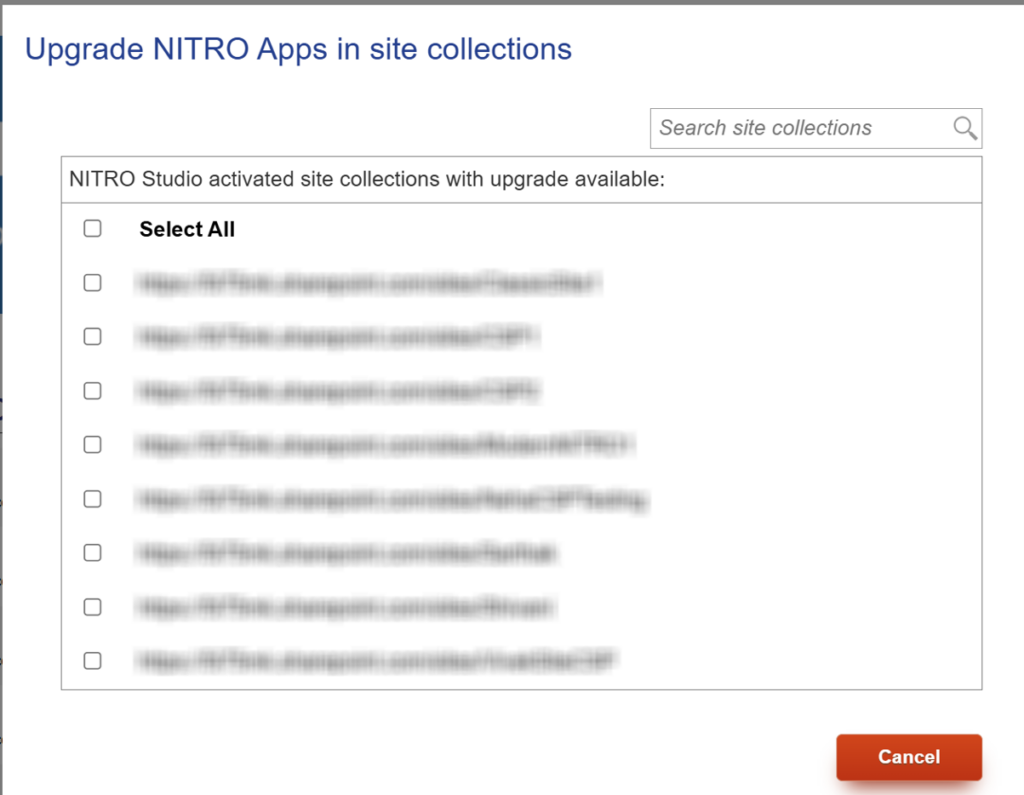Tick the Select All checkbox
1024x795 pixels.
(x=93, y=229)
